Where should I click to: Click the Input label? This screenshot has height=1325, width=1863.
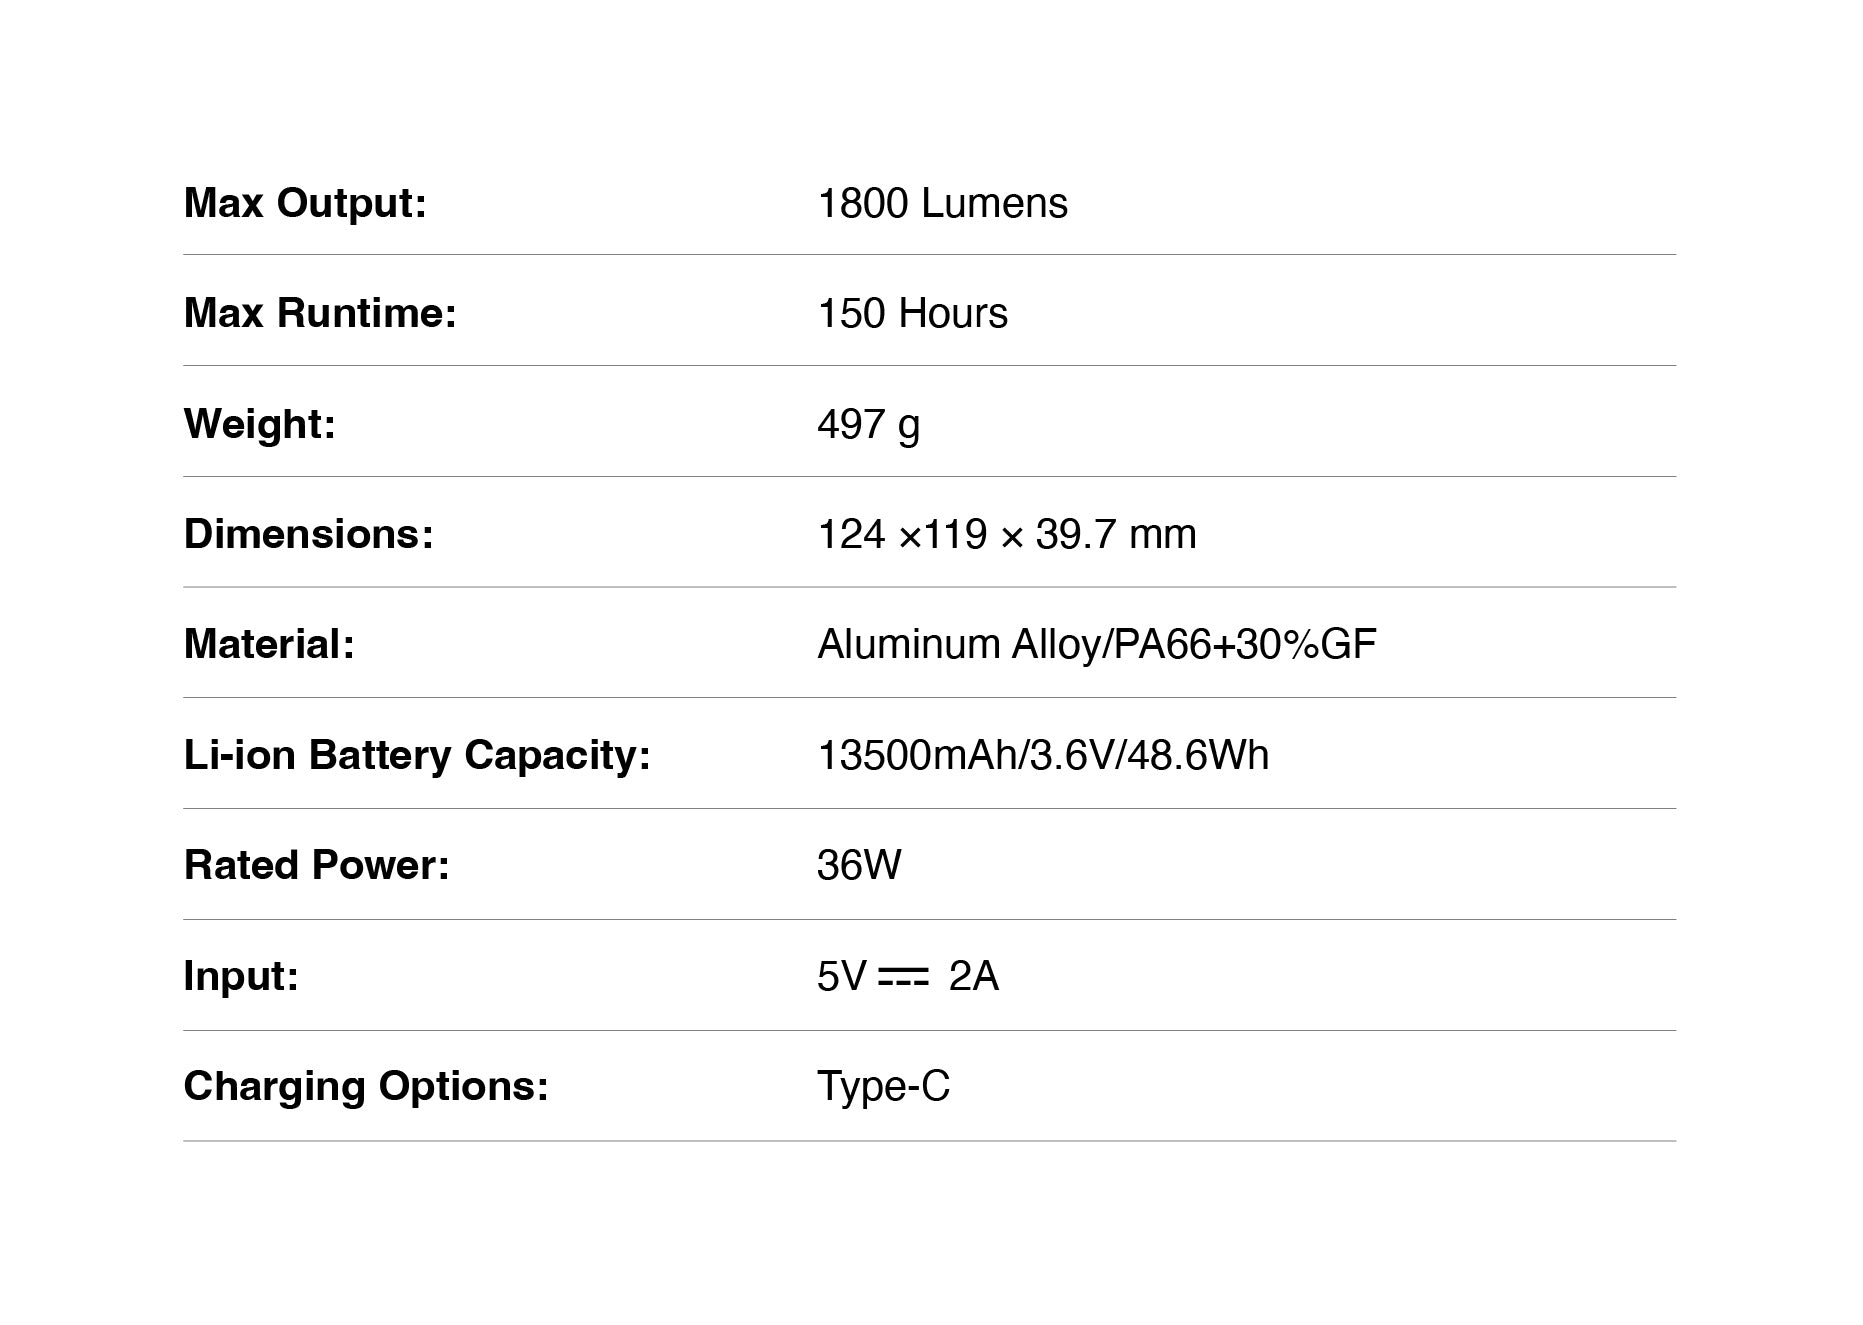241,975
